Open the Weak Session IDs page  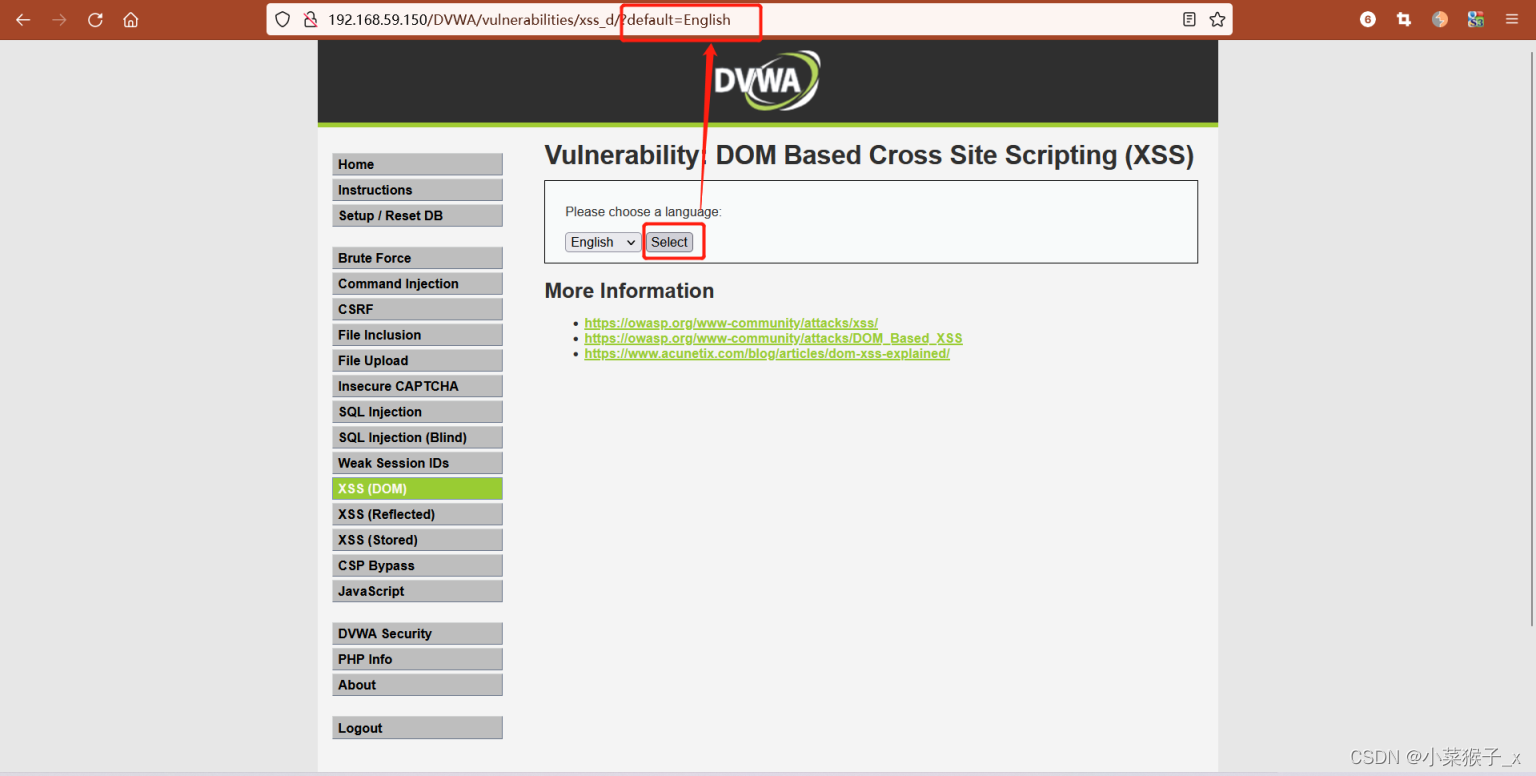coord(417,463)
